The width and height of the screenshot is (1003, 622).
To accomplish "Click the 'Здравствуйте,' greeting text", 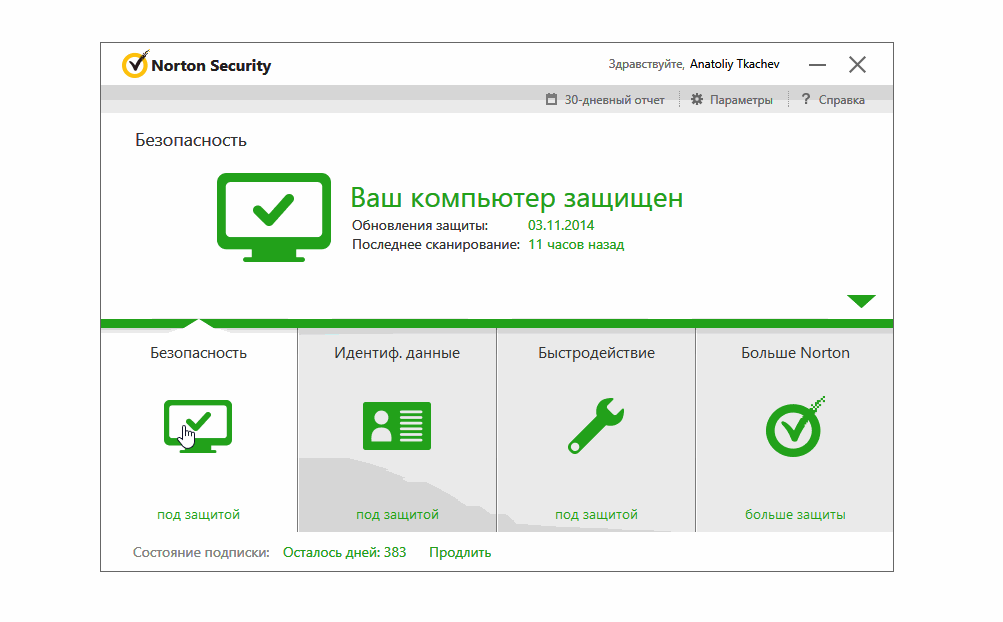I will (x=646, y=64).
